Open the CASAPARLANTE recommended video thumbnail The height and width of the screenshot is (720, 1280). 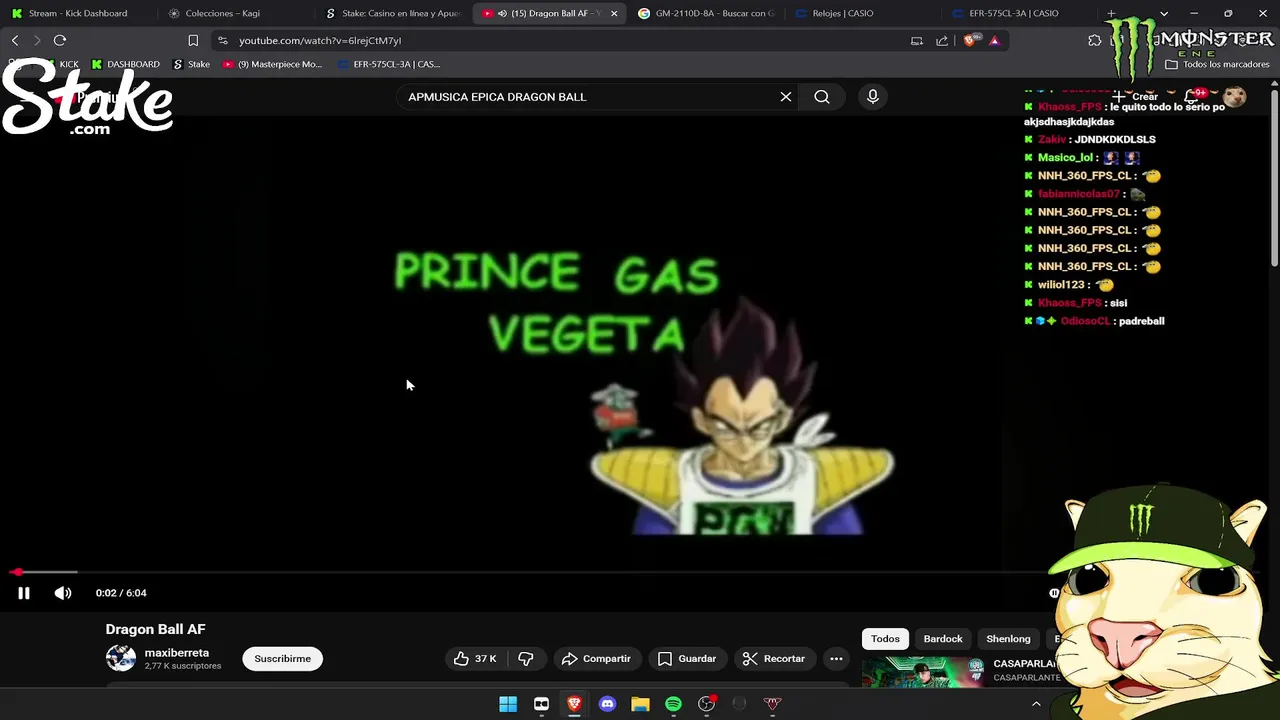click(x=923, y=672)
